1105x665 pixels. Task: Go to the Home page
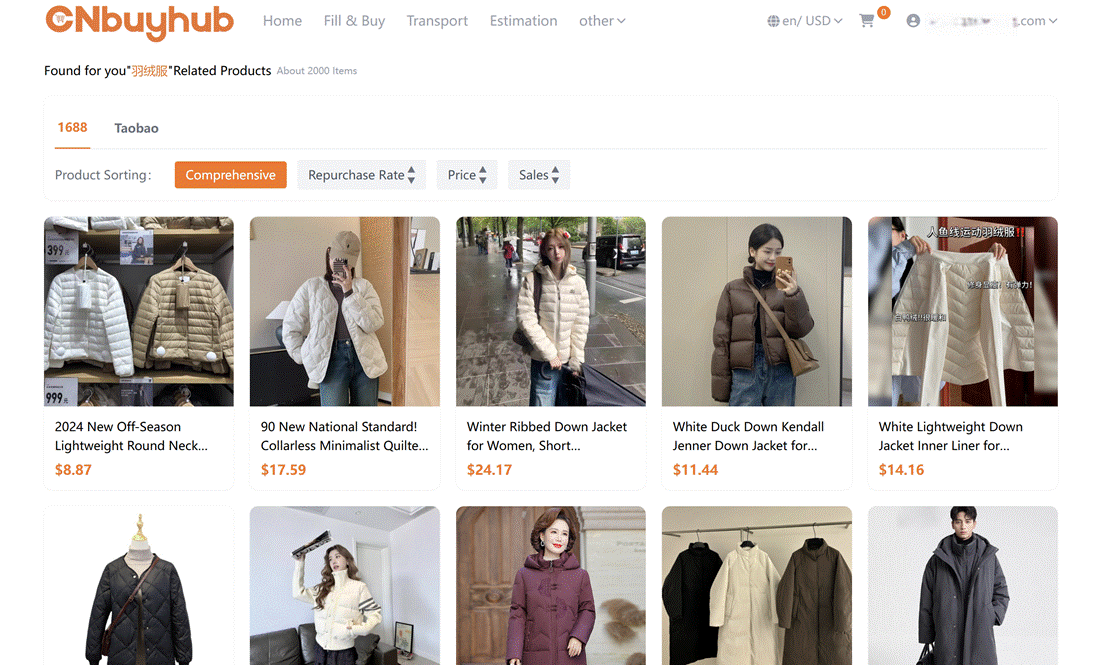click(282, 21)
